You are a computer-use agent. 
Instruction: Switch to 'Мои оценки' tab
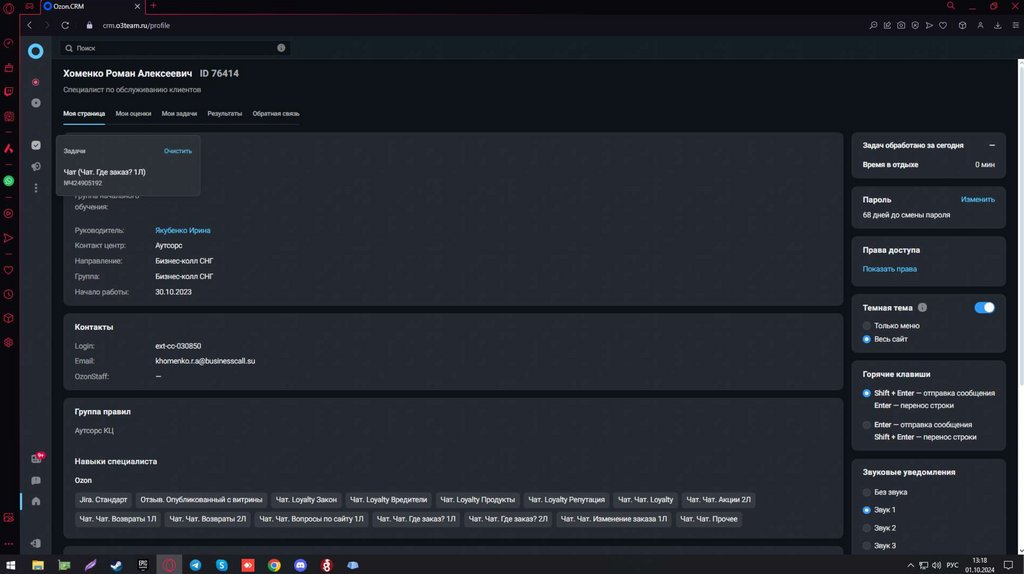pyautogui.click(x=133, y=114)
